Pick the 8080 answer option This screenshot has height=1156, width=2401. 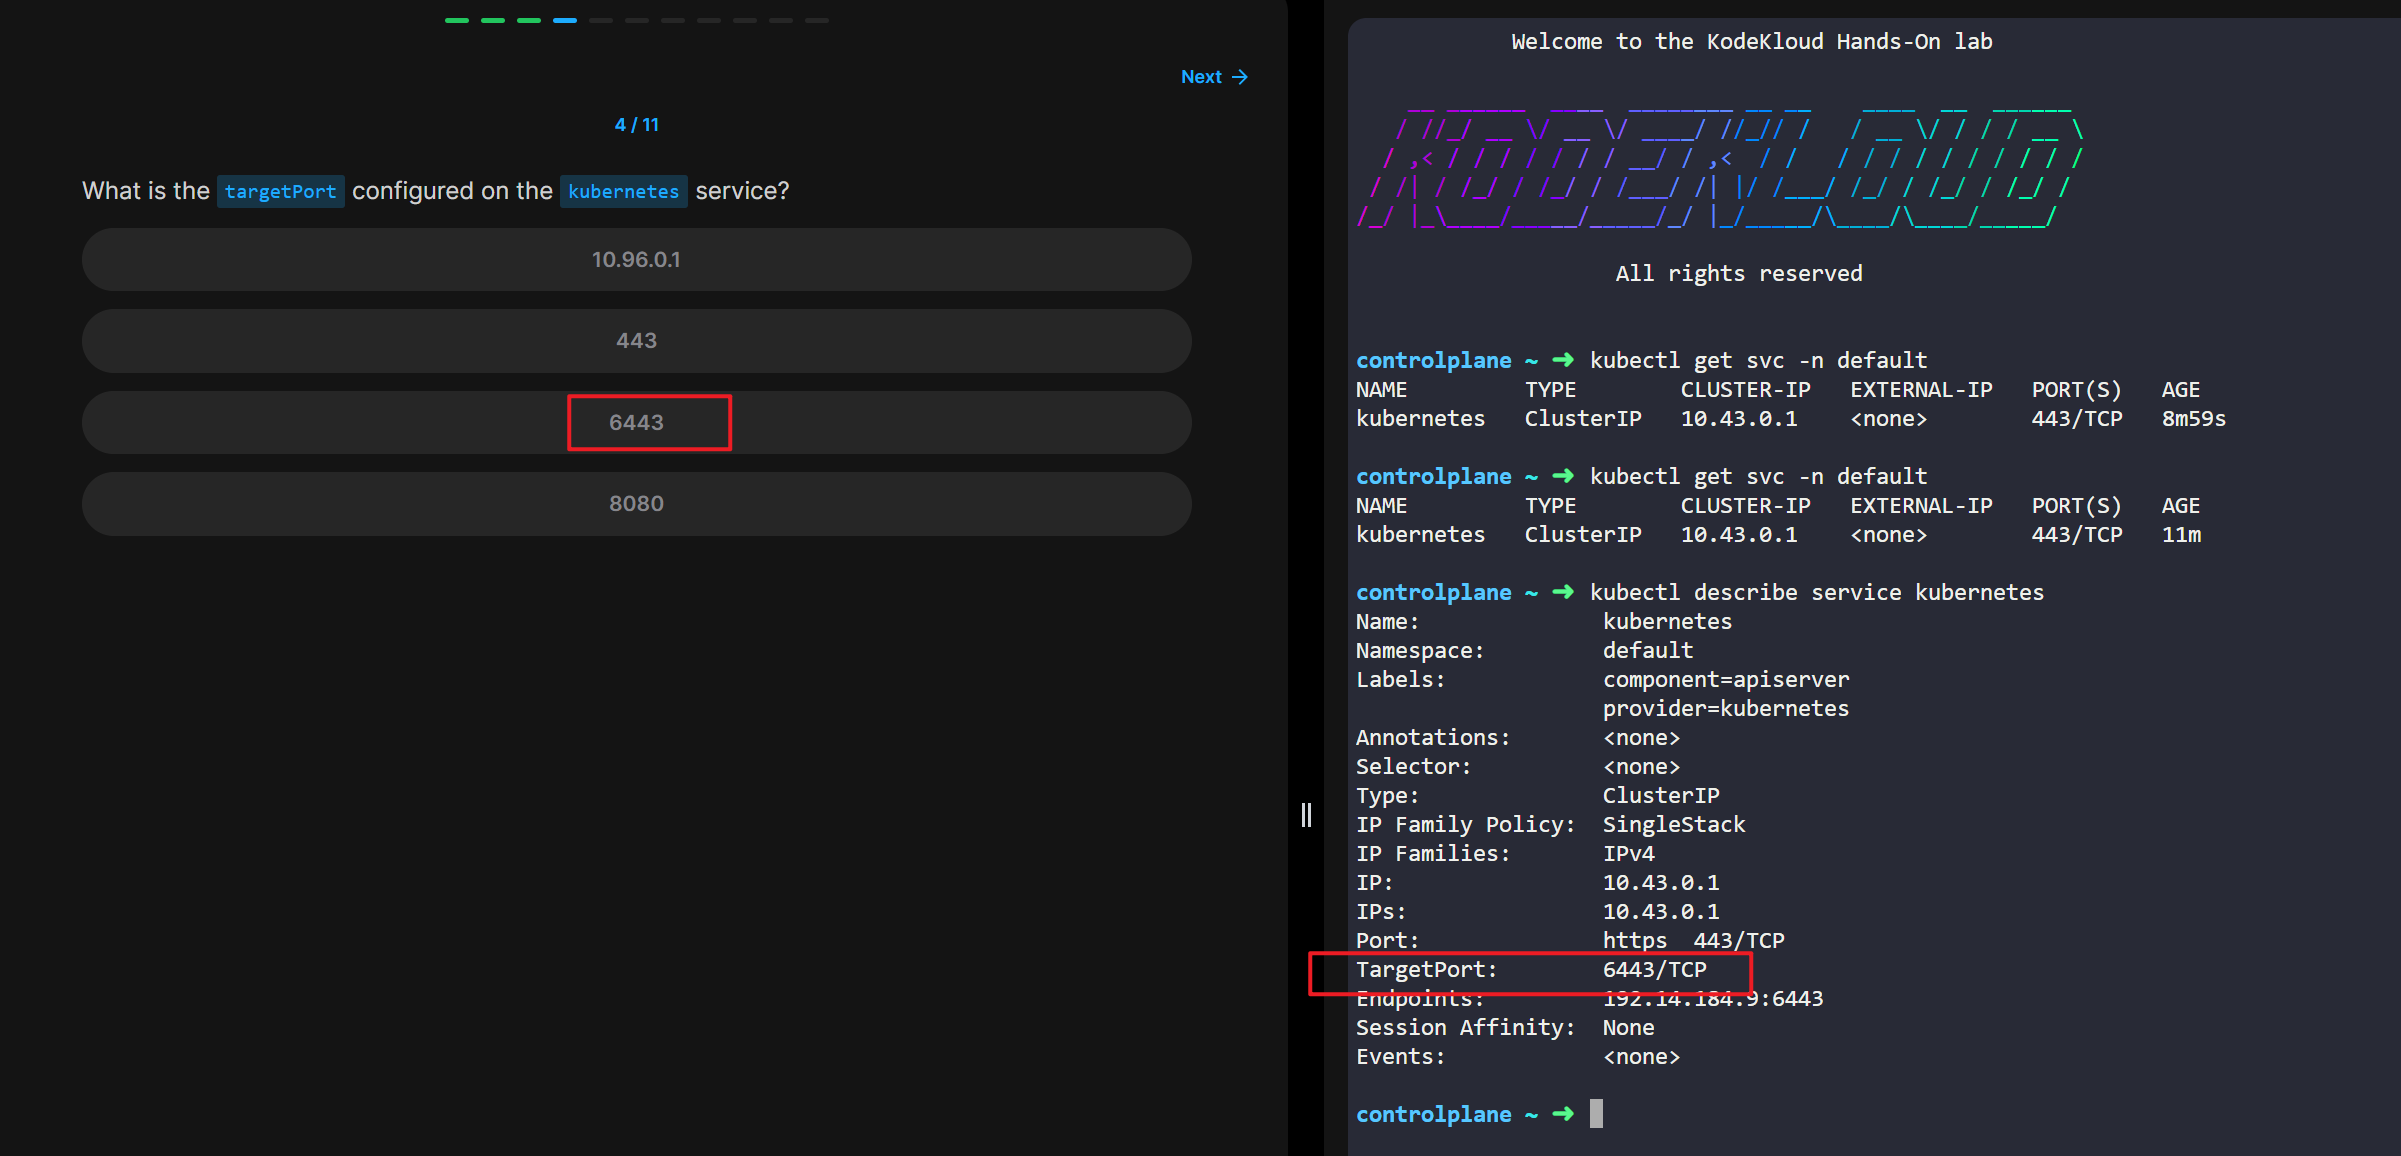click(x=636, y=504)
